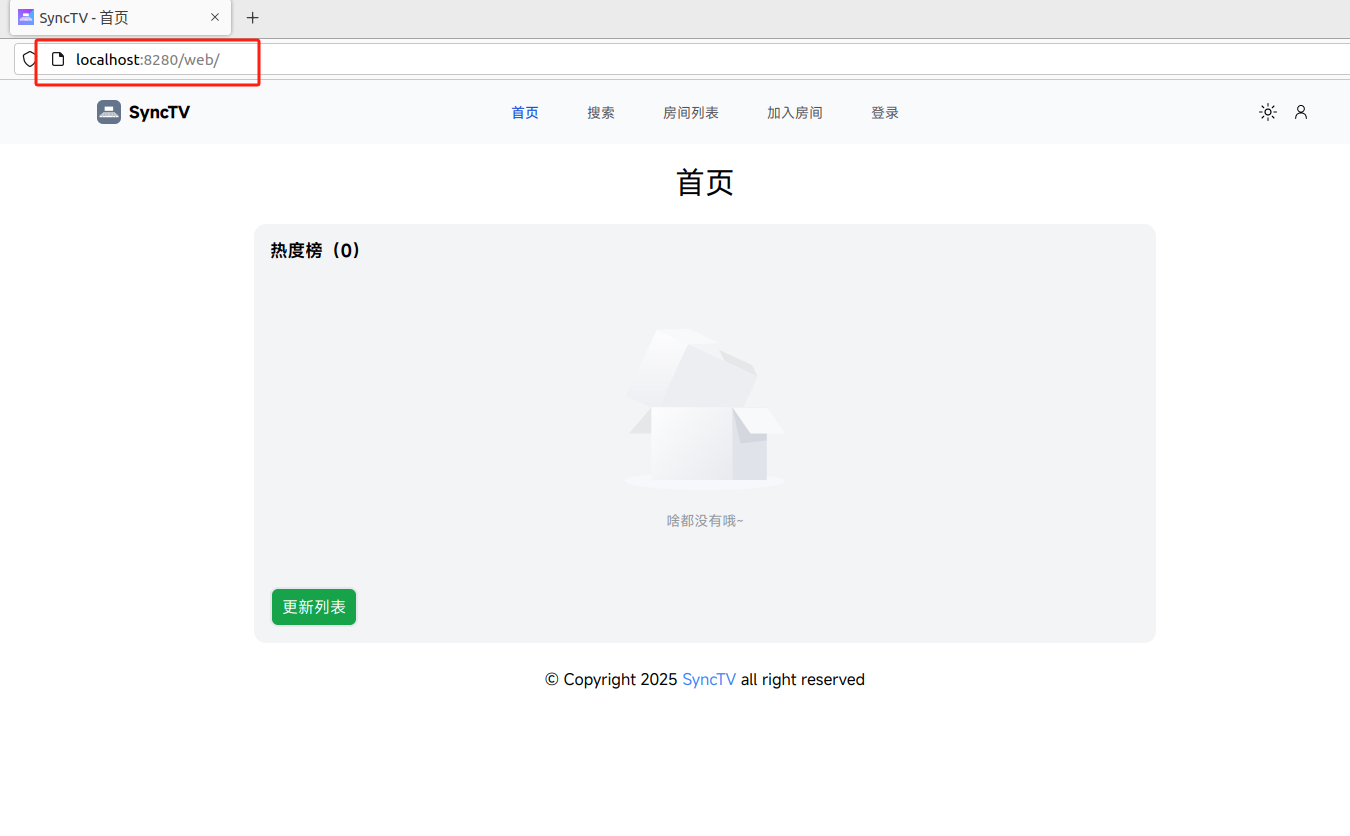
Task: Open the 搜索 navigation item
Action: [x=600, y=112]
